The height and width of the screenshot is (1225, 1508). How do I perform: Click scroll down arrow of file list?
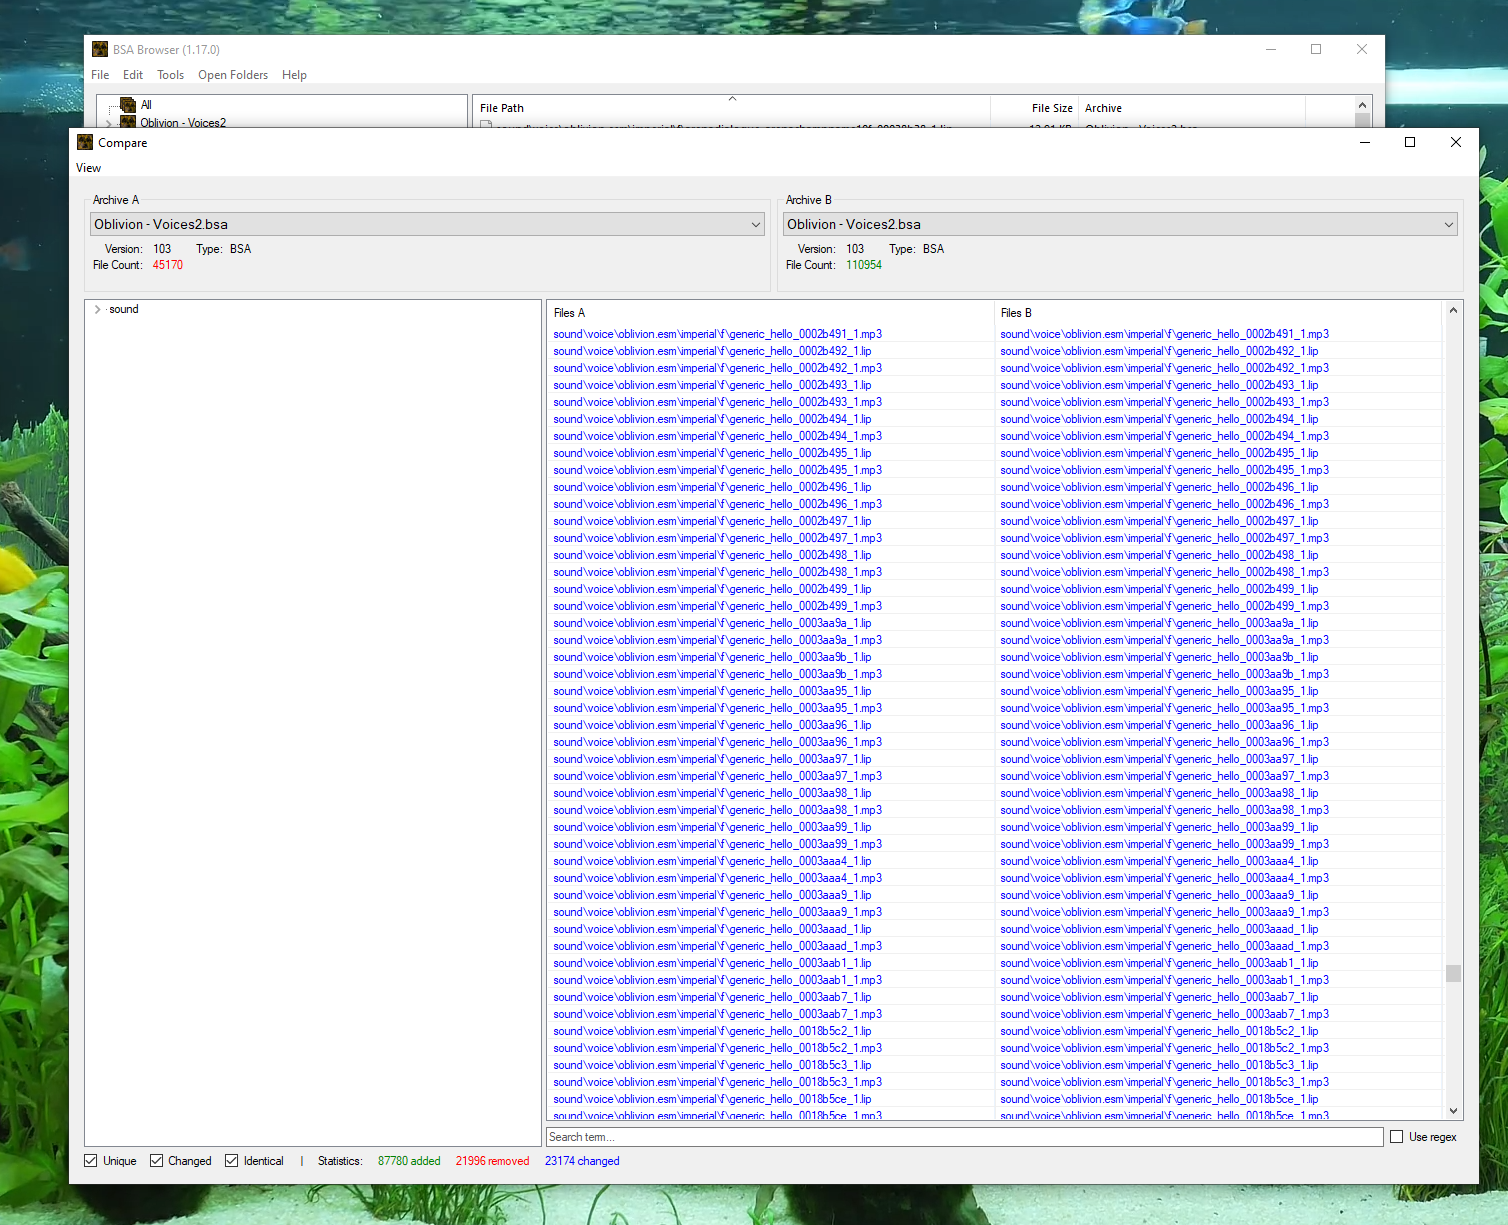[x=1453, y=1111]
